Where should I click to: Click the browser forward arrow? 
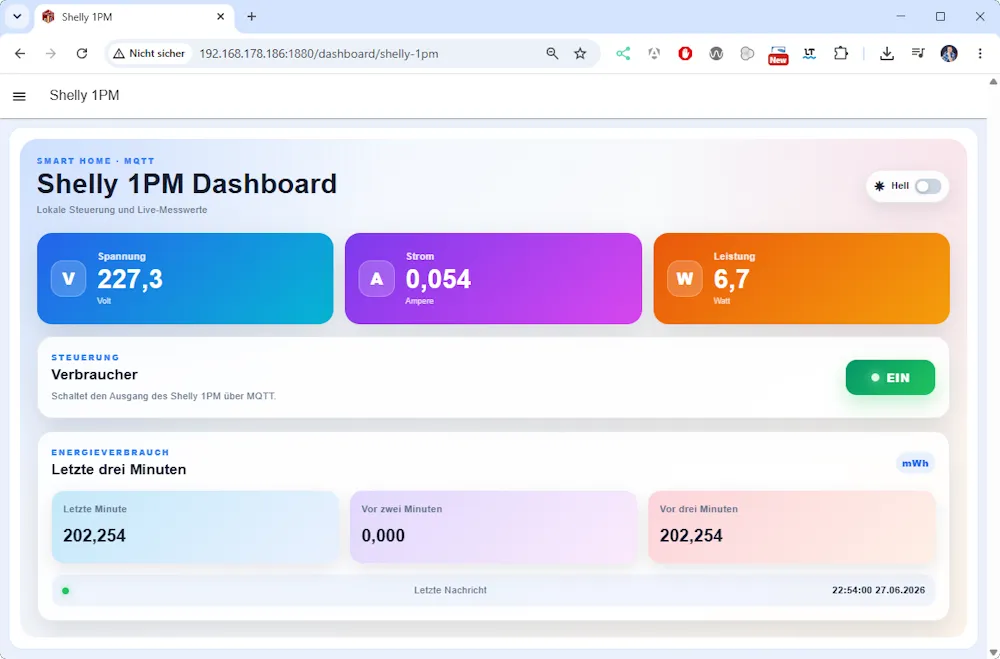(x=50, y=54)
